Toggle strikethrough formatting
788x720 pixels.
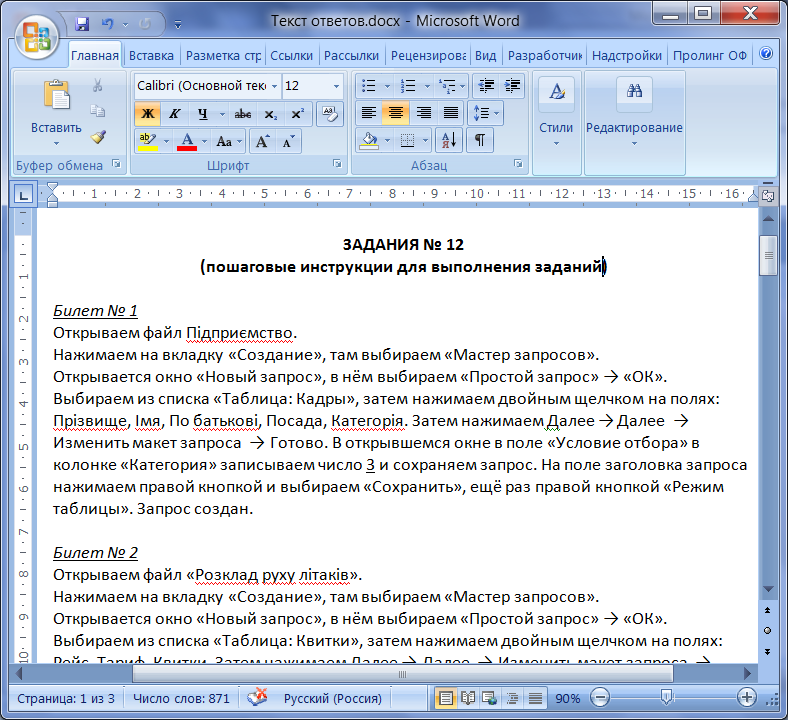point(243,114)
